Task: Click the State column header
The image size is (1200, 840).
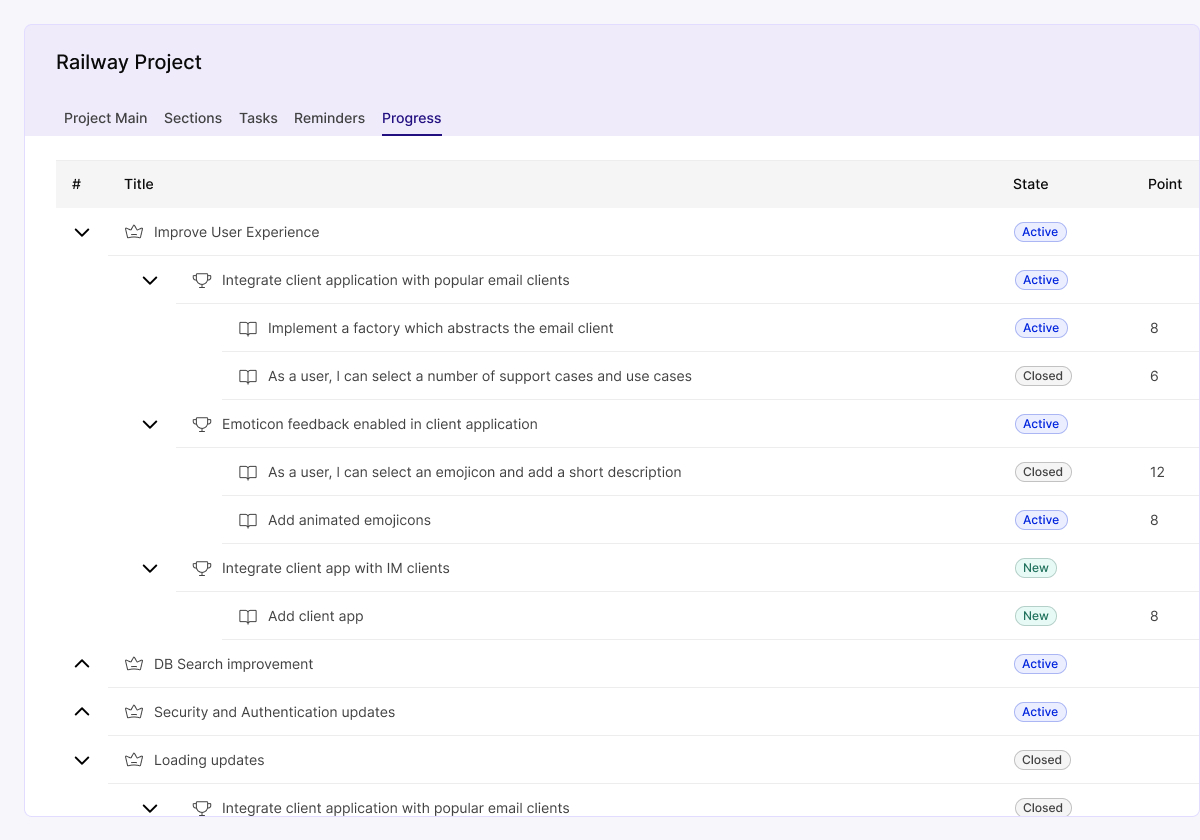Action: tap(1031, 184)
